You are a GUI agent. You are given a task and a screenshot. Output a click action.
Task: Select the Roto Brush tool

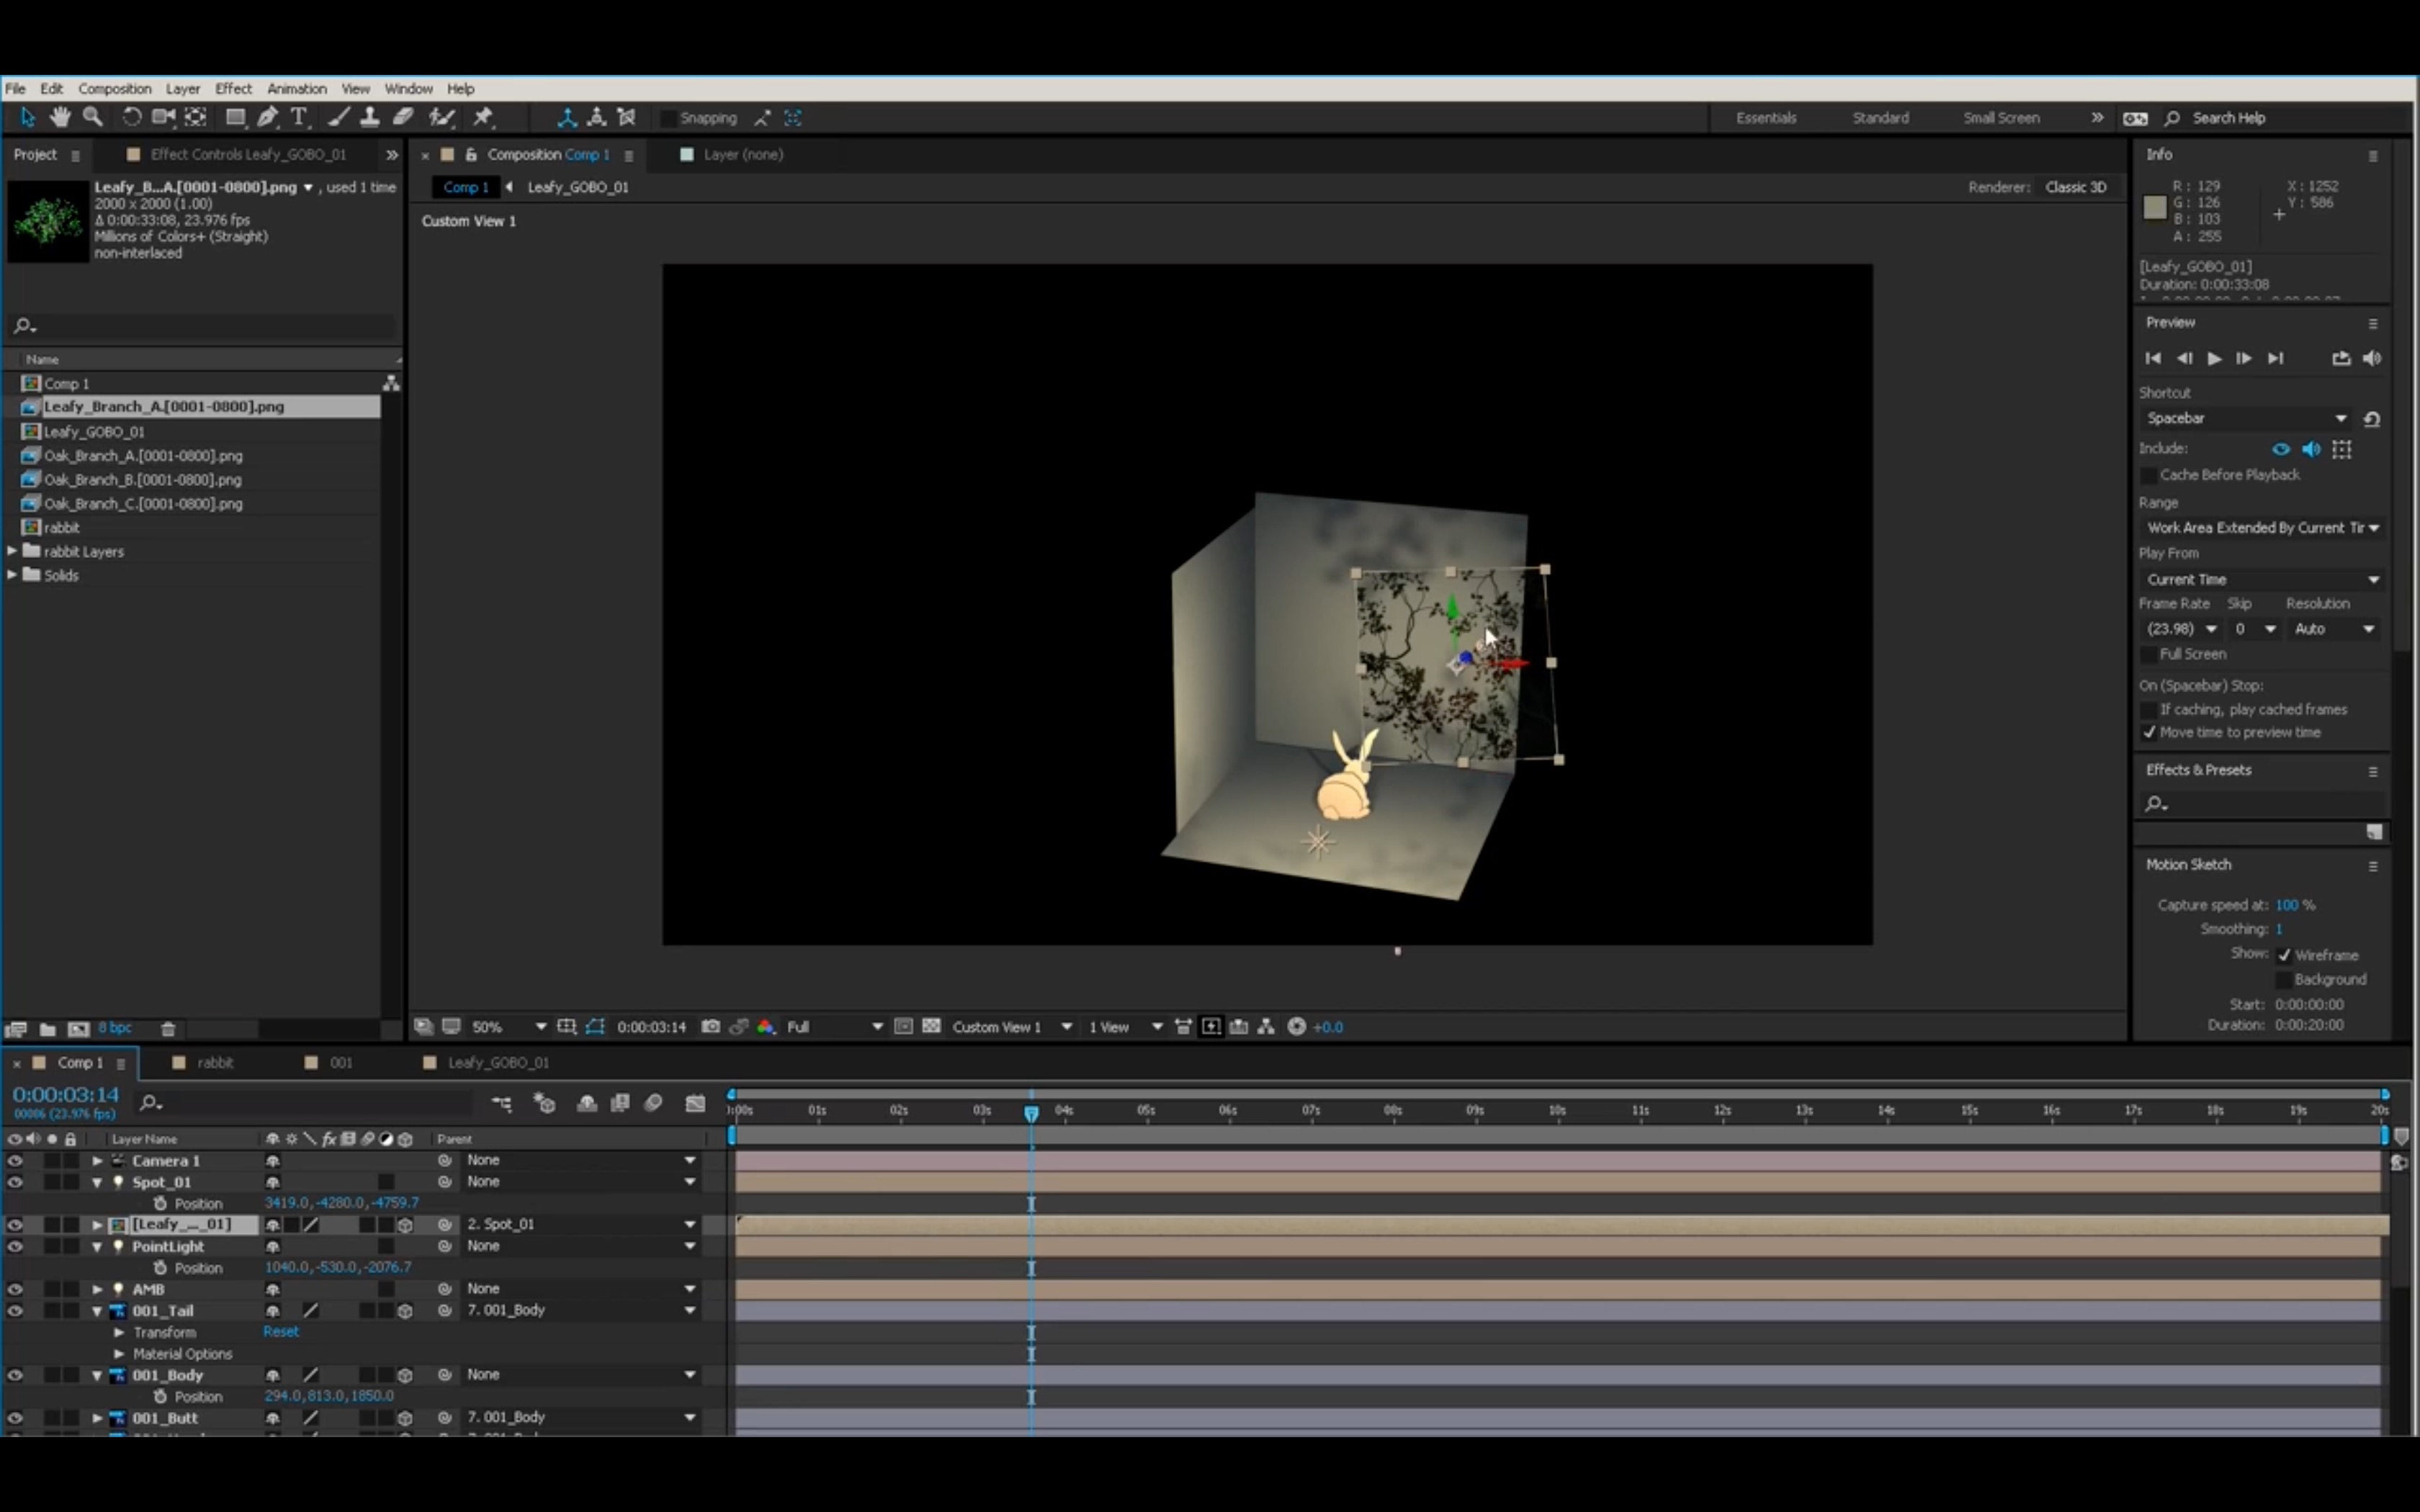(x=441, y=117)
